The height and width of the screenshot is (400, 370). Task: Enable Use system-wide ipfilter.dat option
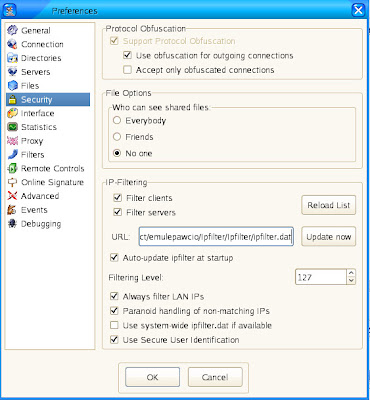click(114, 325)
